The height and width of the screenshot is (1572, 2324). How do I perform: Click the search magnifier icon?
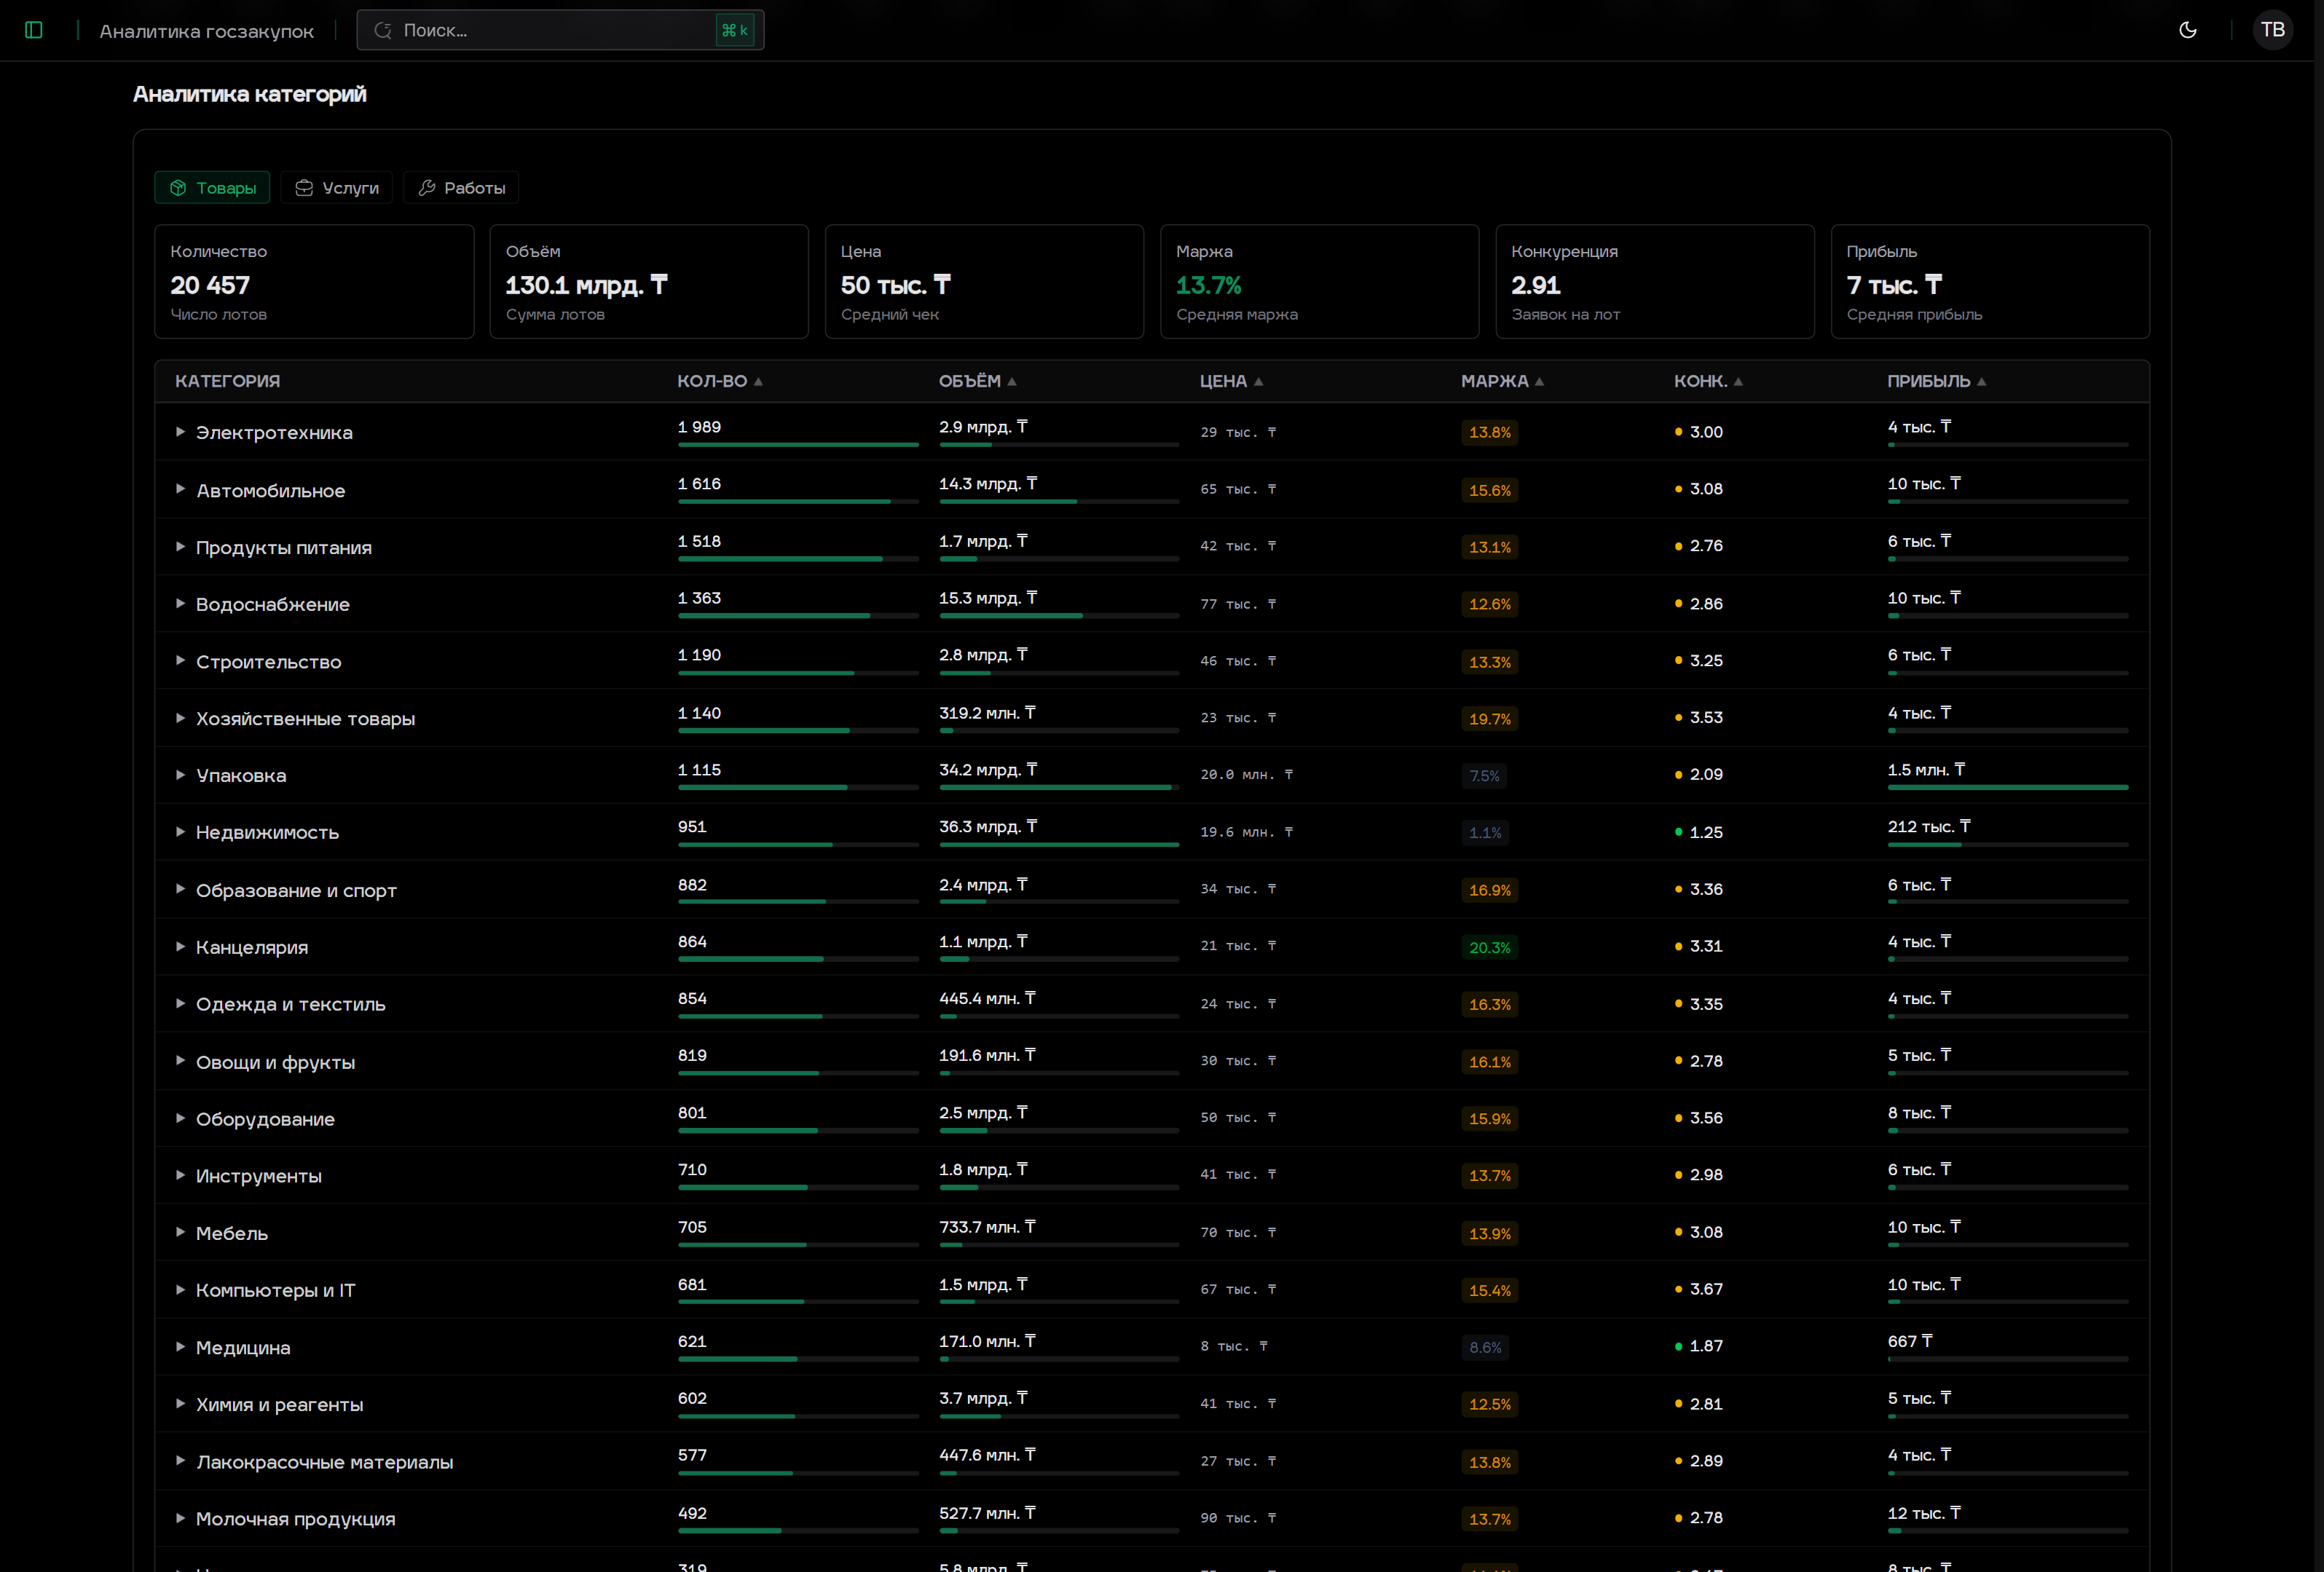[x=382, y=31]
